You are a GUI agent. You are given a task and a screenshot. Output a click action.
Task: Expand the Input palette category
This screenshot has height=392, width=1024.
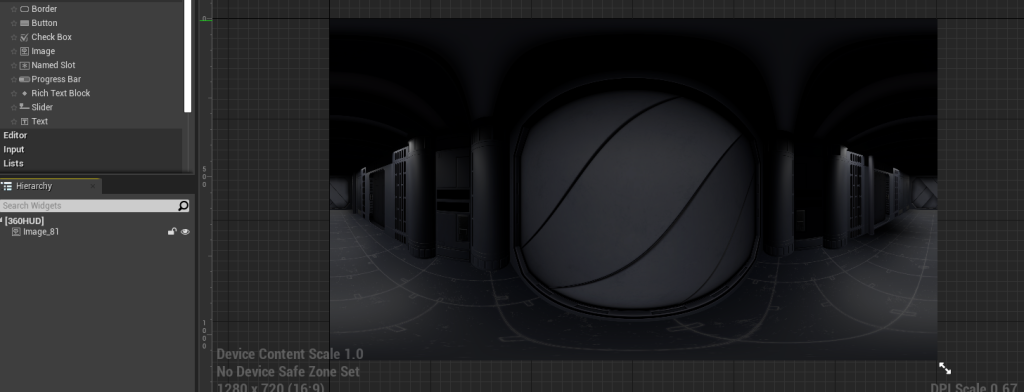click(x=91, y=150)
